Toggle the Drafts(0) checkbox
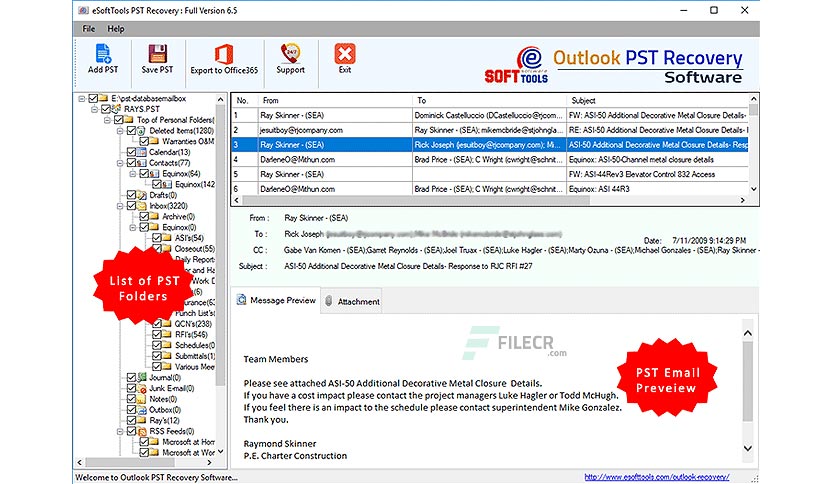 [x=131, y=195]
